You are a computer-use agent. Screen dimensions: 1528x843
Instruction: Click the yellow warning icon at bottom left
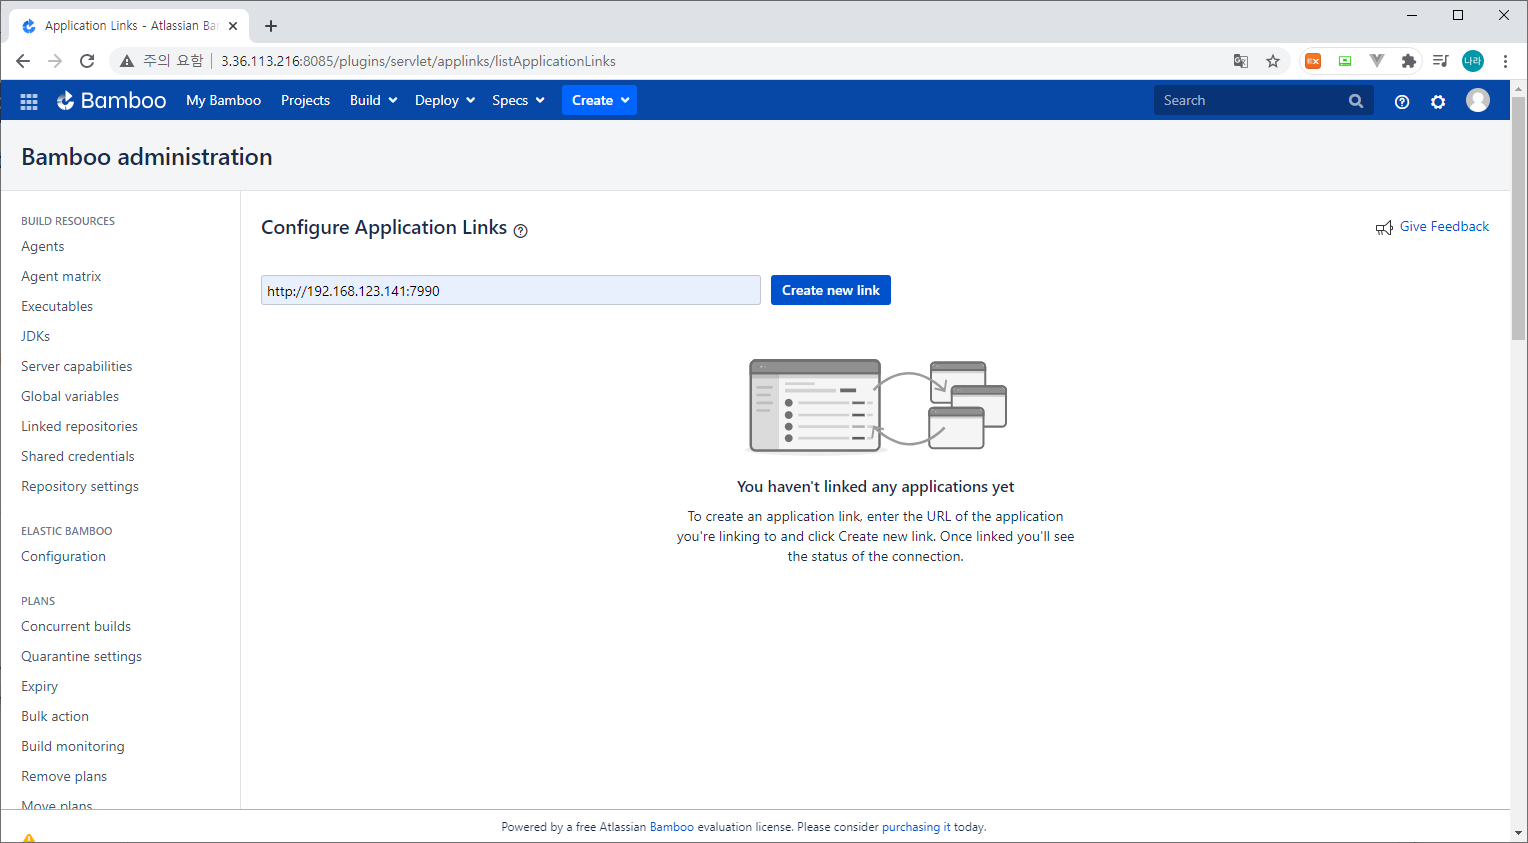click(28, 838)
